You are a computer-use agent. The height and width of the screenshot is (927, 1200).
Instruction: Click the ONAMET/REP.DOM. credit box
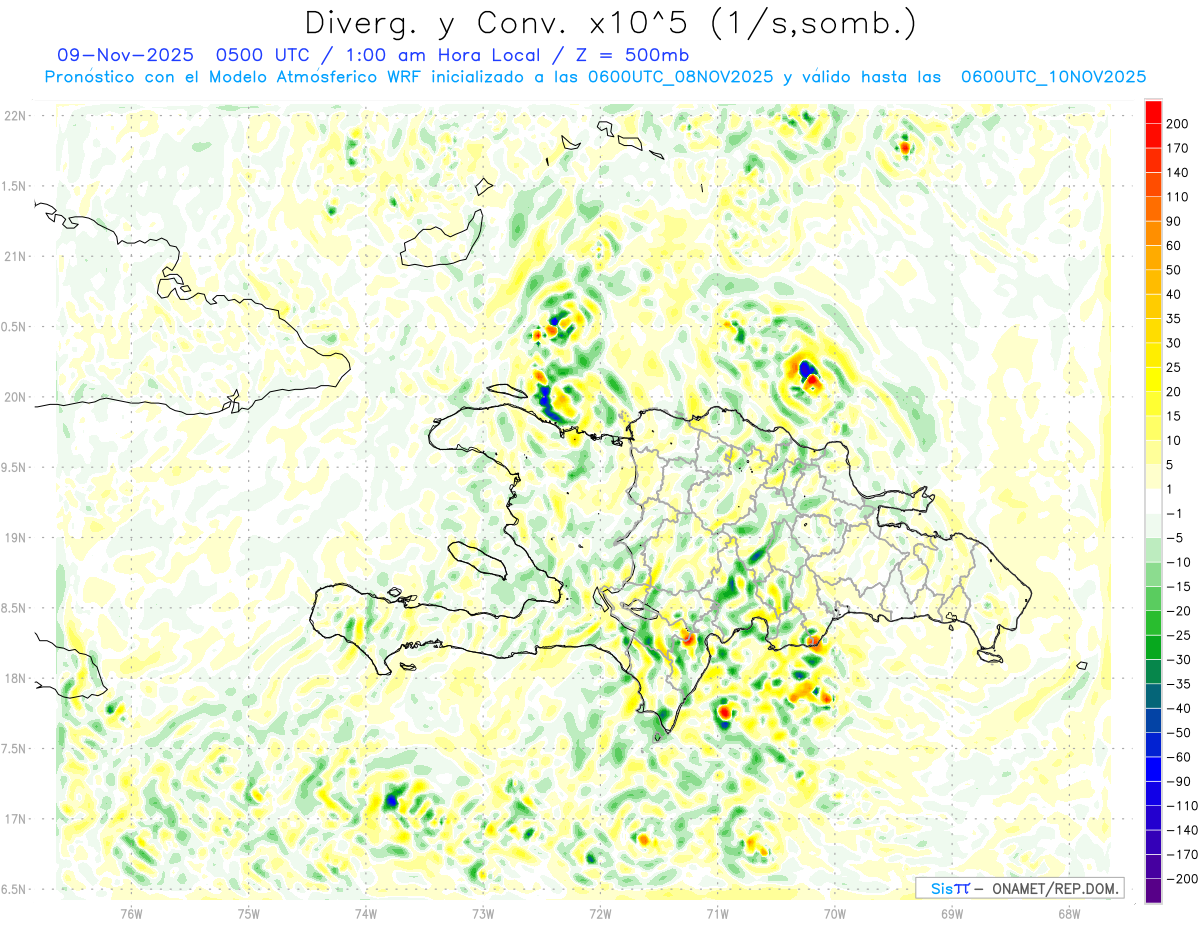1019,888
